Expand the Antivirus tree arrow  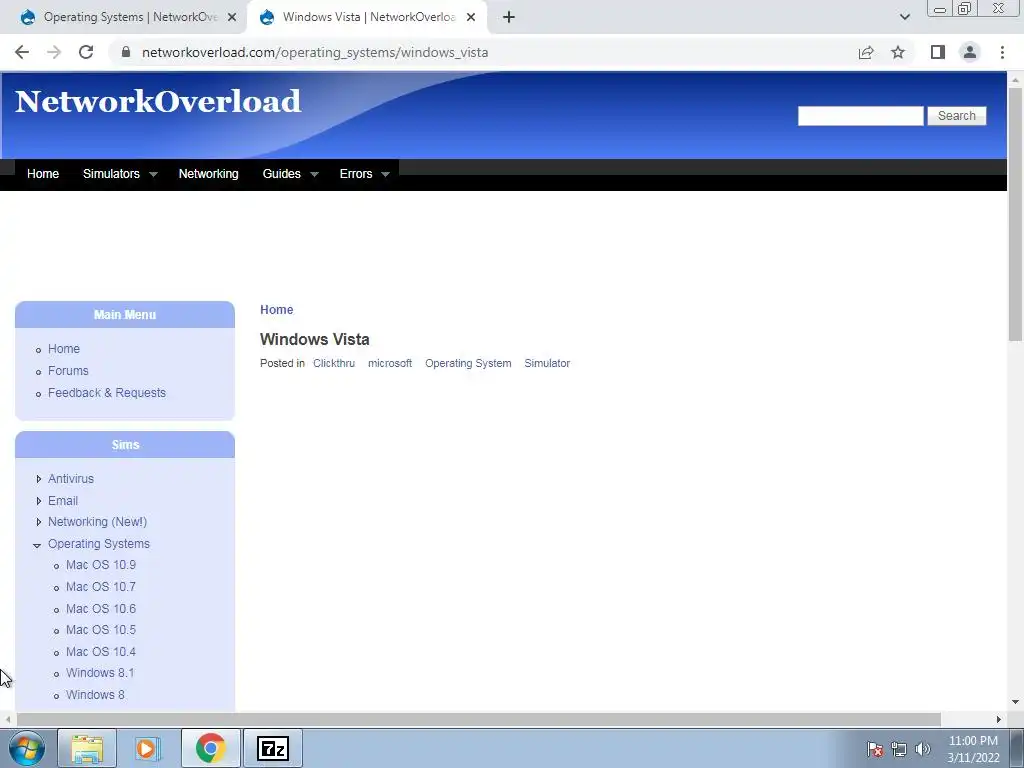[39, 479]
